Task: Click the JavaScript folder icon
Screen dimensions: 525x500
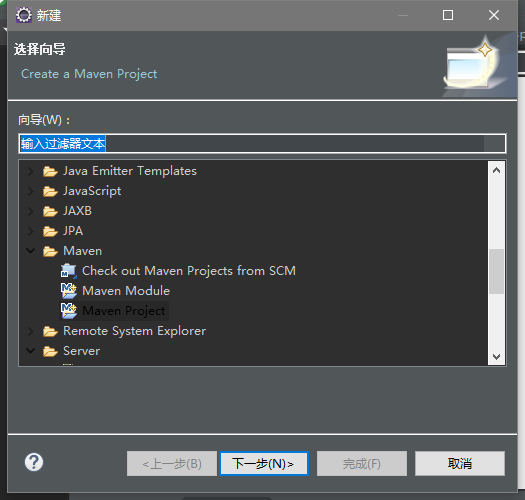Action: (50, 192)
